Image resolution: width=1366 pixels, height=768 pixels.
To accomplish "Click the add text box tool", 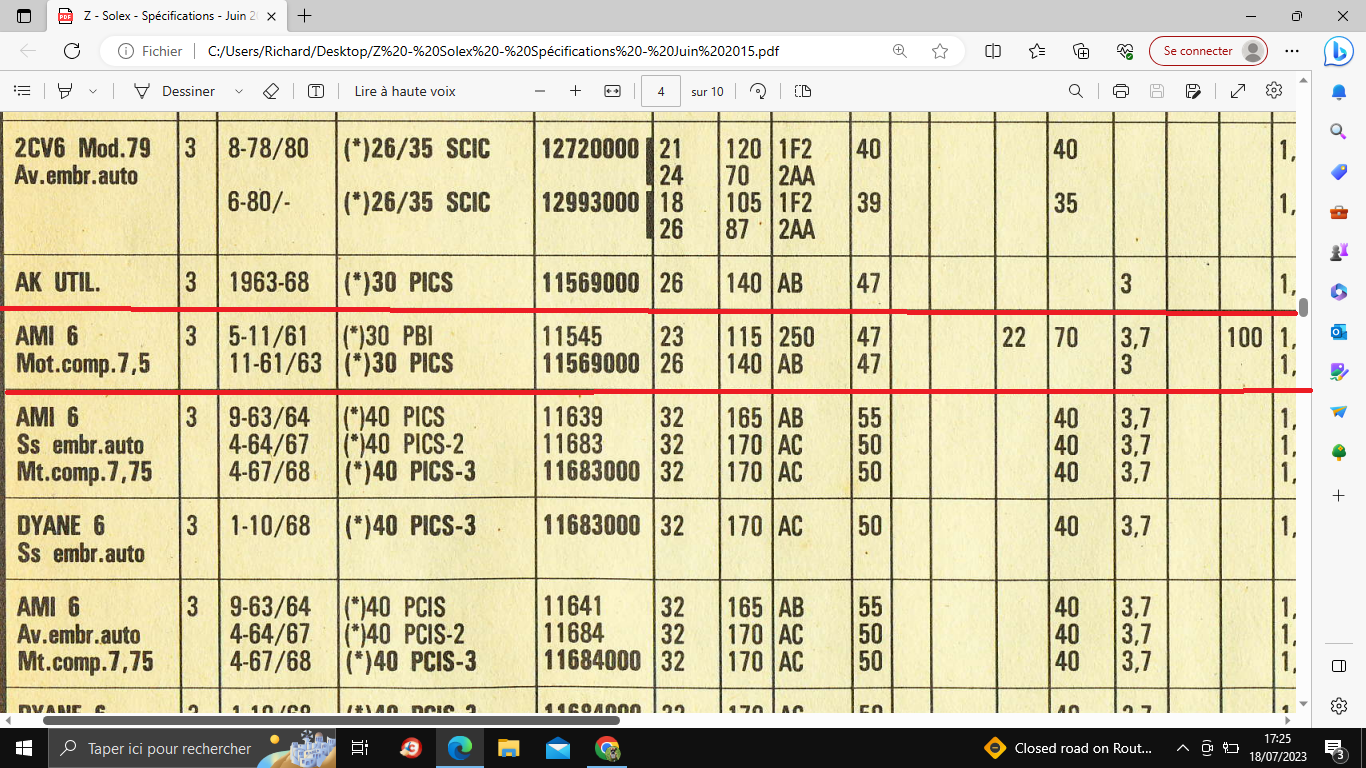I will 316,91.
